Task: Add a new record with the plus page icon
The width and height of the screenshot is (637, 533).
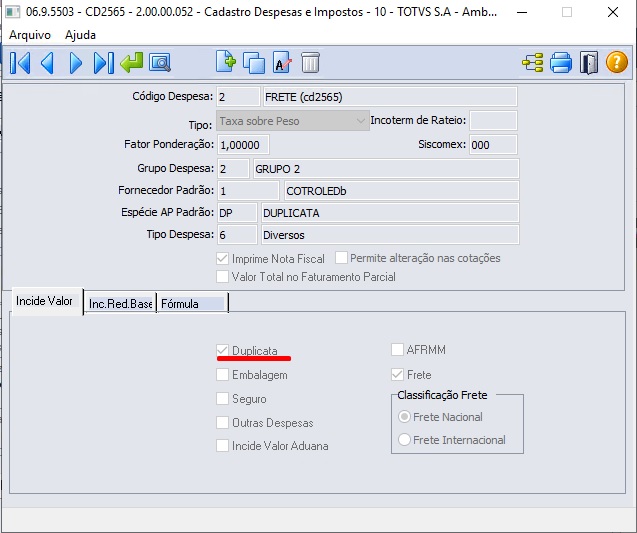Action: pyautogui.click(x=226, y=62)
